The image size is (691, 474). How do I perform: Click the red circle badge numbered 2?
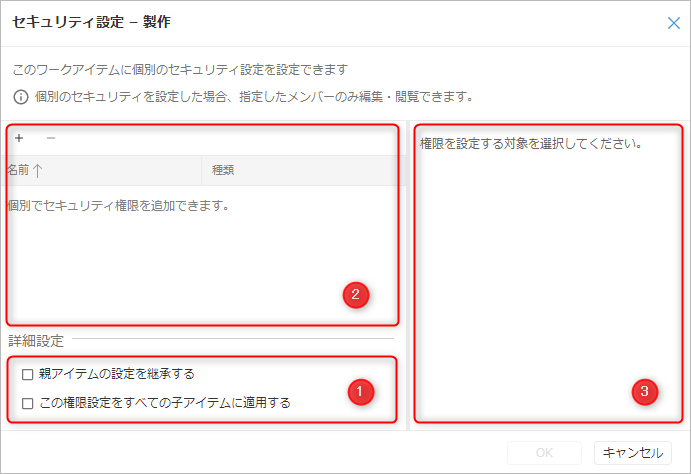[355, 294]
